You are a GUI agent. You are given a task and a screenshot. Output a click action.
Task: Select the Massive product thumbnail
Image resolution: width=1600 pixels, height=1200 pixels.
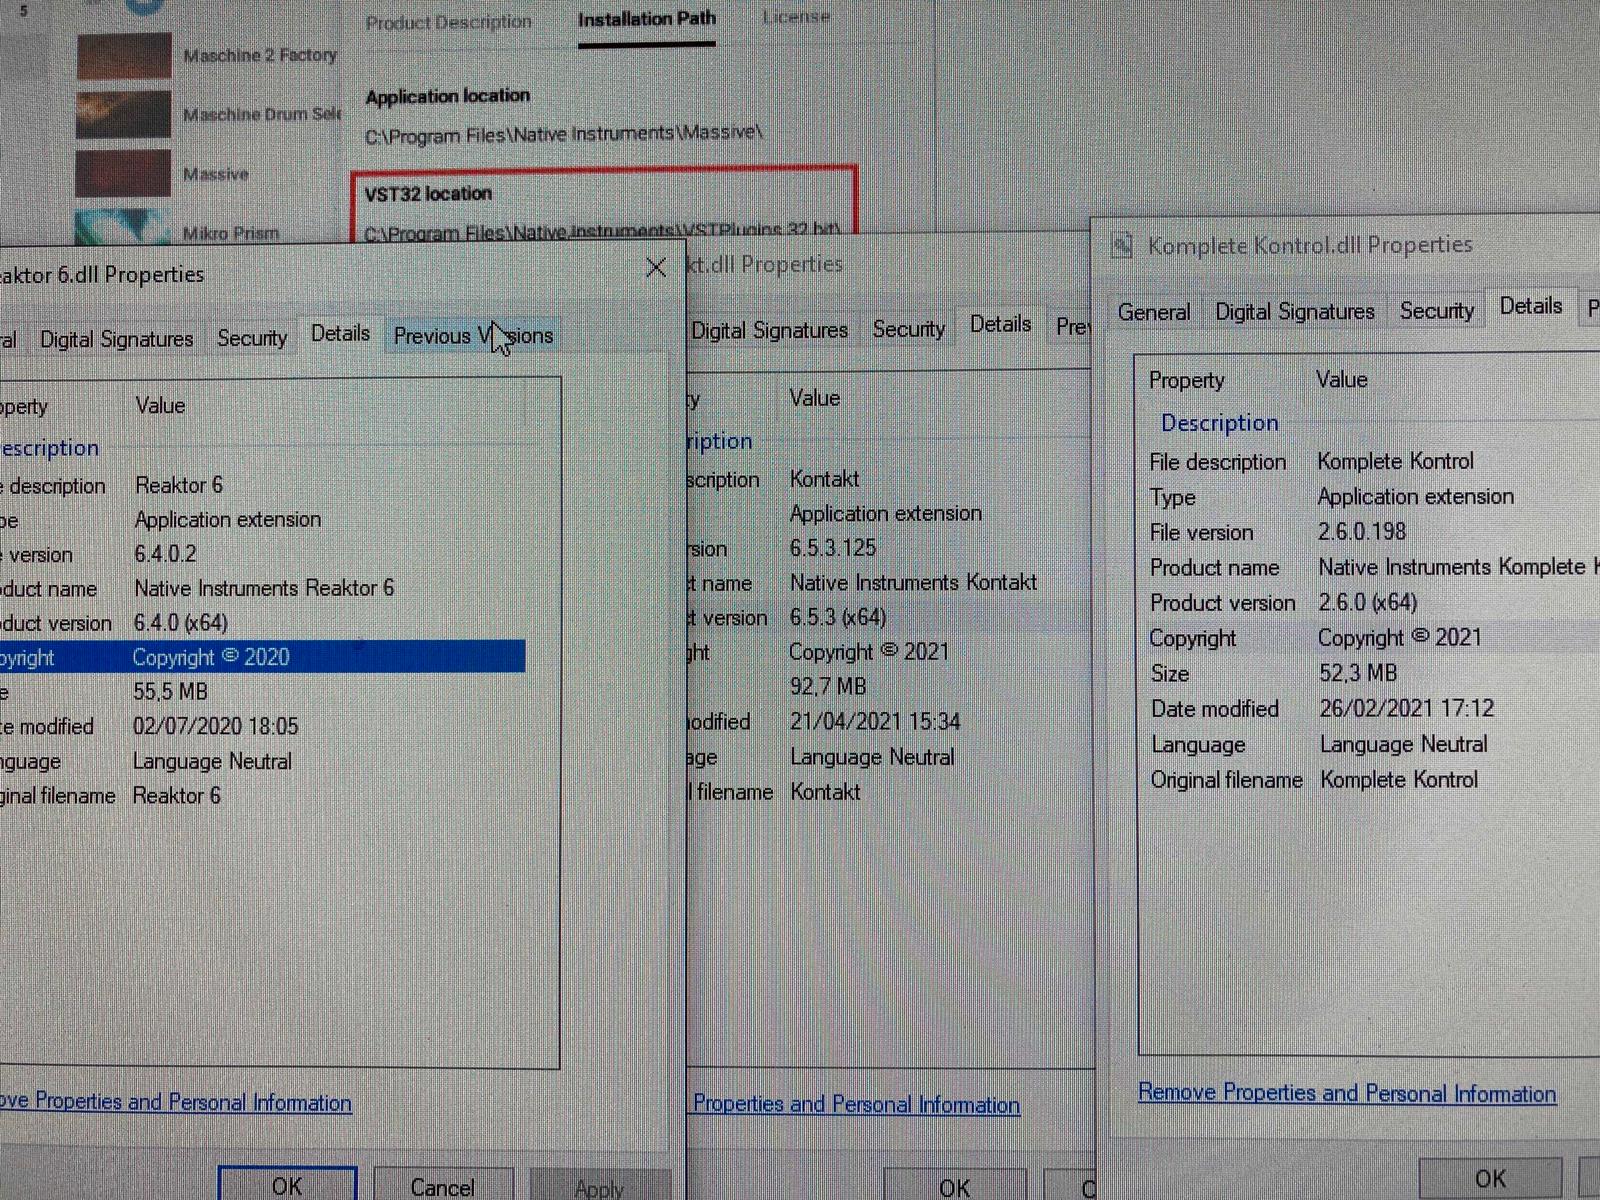point(123,173)
